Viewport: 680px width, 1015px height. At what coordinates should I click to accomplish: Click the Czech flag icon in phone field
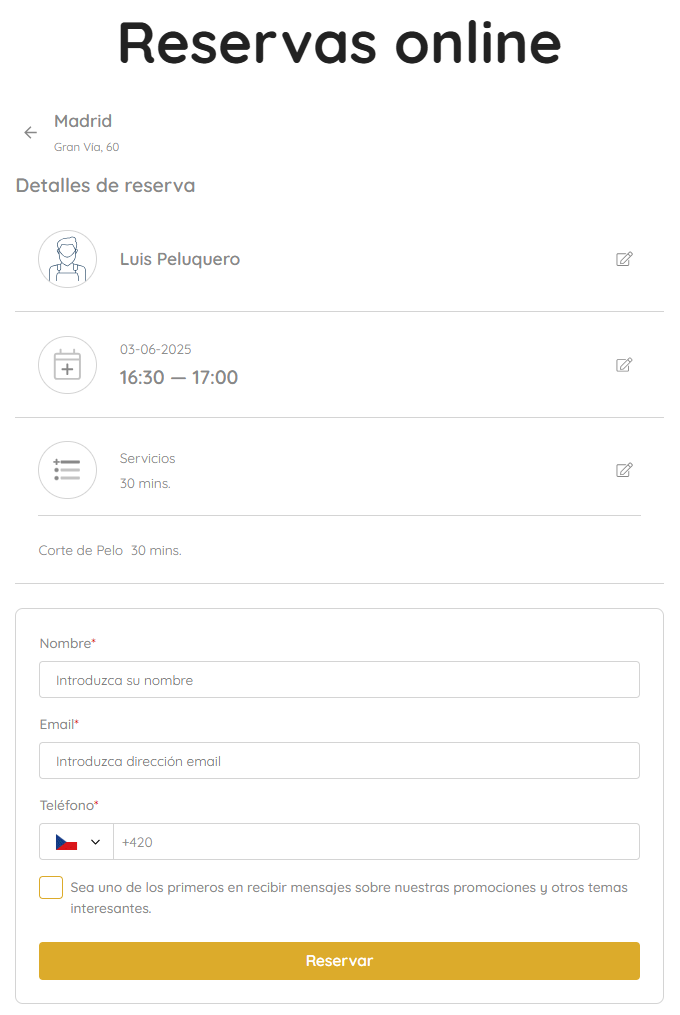click(x=64, y=841)
